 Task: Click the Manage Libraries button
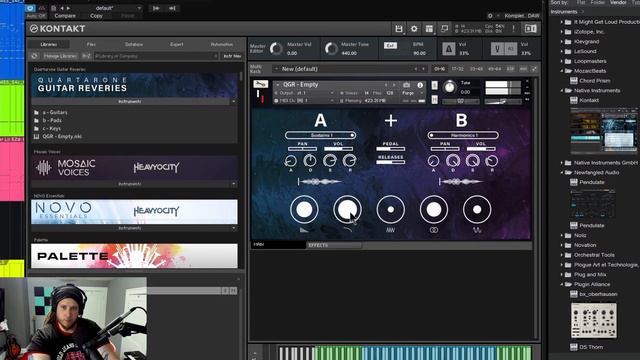60,56
